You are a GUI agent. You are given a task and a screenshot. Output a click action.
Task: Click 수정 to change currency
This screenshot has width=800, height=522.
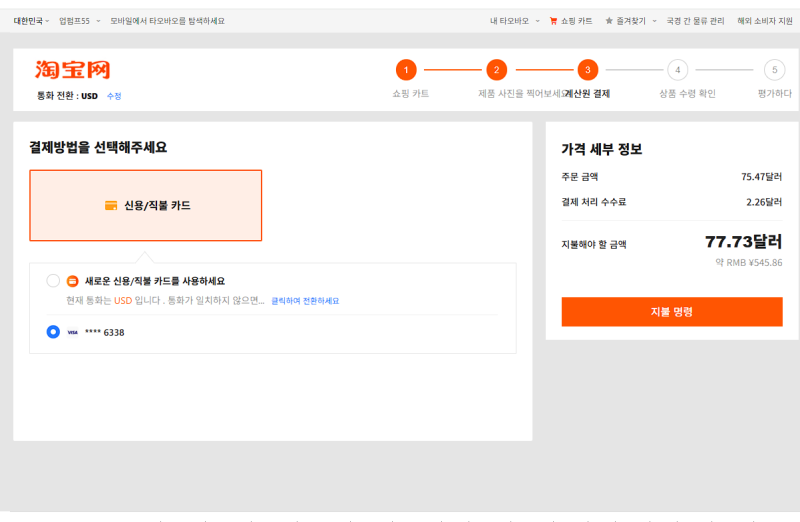pyautogui.click(x=114, y=96)
